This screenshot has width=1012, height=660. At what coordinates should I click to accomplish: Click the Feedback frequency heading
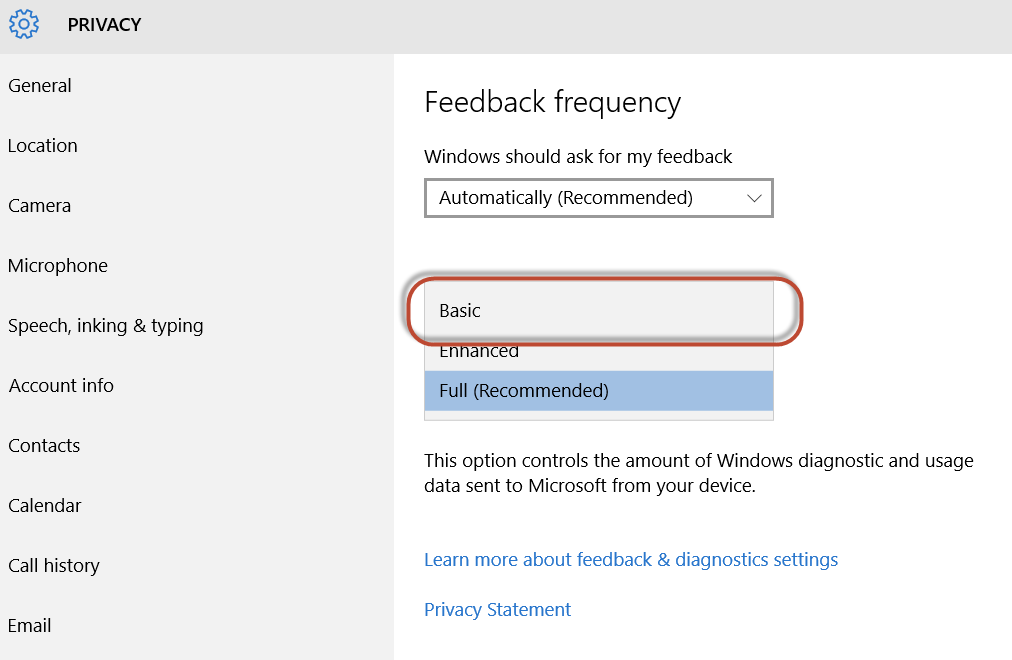[x=552, y=103]
